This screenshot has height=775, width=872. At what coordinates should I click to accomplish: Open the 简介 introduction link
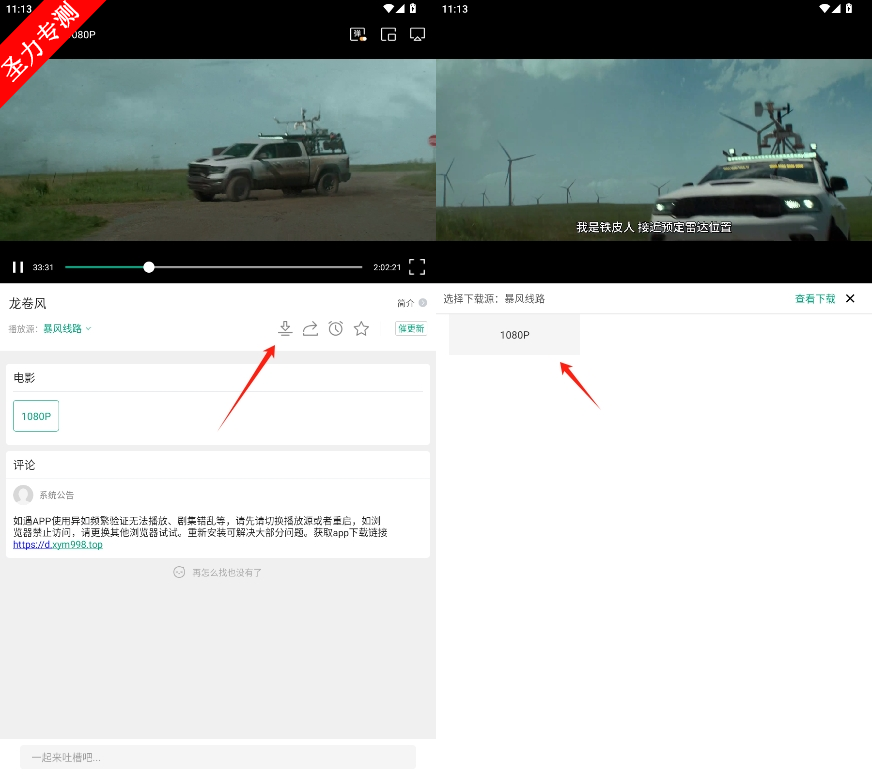coord(412,303)
